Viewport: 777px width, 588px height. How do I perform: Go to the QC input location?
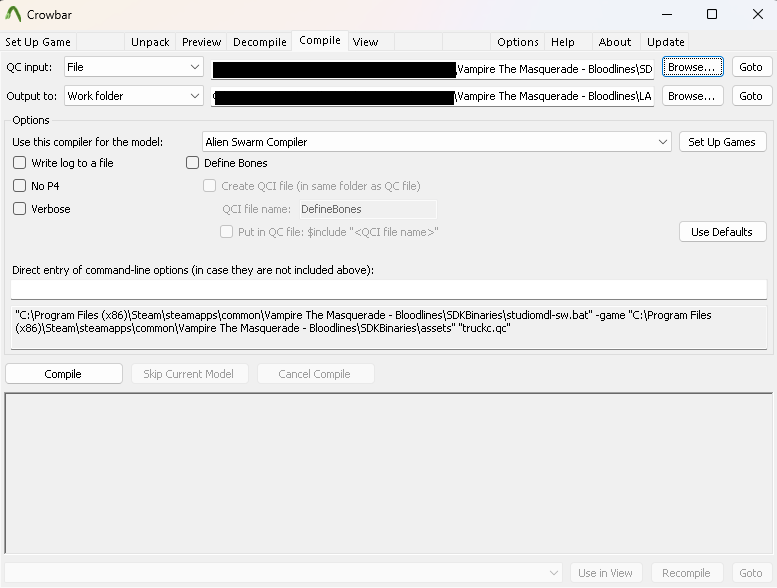point(751,67)
